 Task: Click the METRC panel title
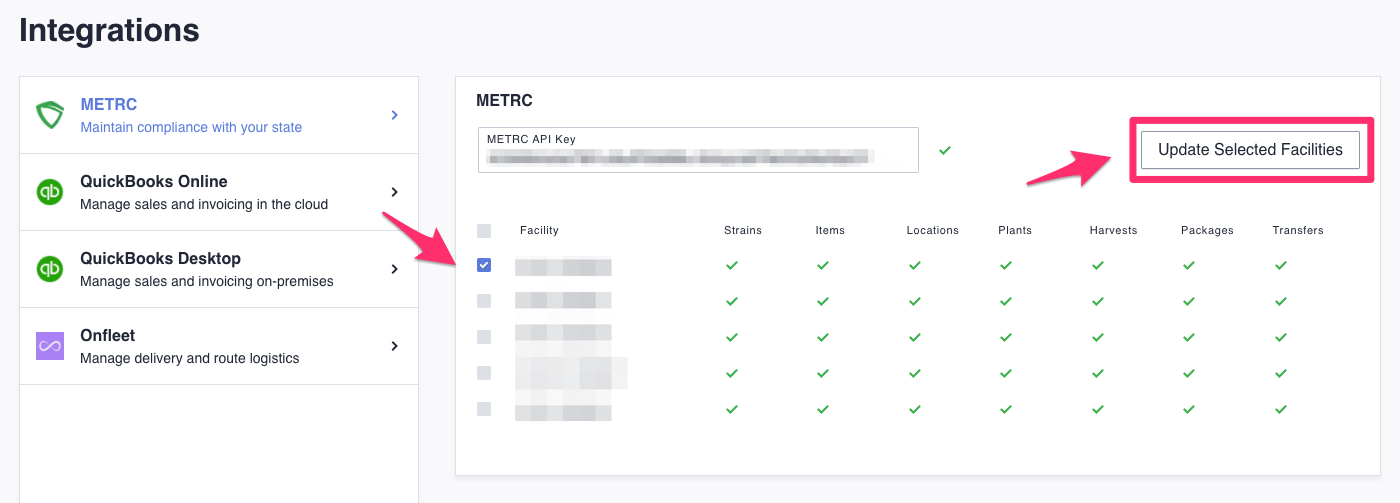pyautogui.click(x=504, y=101)
